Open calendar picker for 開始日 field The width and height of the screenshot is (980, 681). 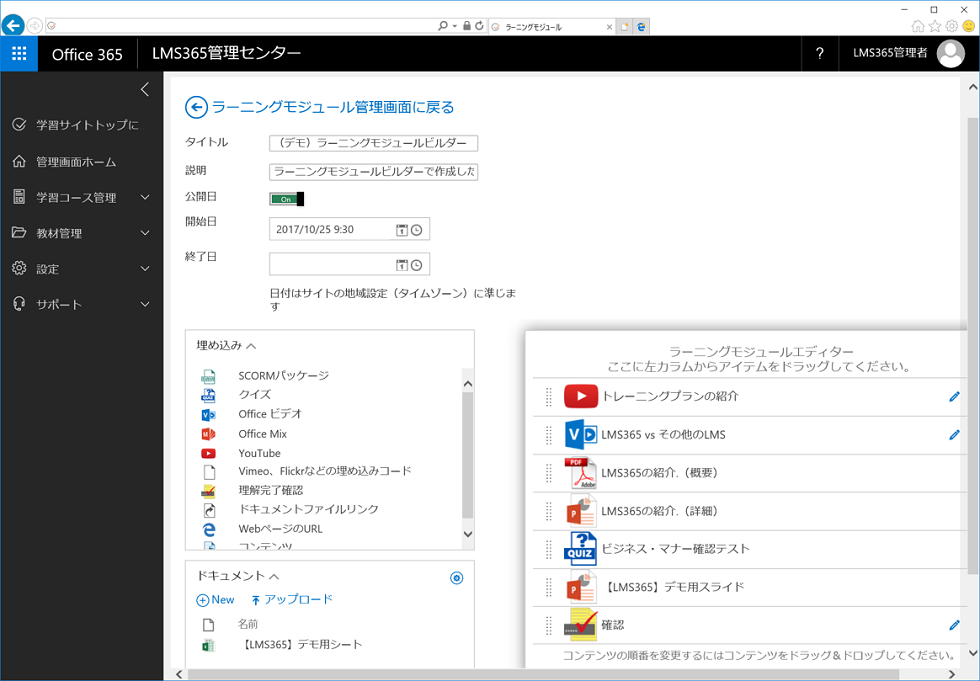pyautogui.click(x=402, y=230)
